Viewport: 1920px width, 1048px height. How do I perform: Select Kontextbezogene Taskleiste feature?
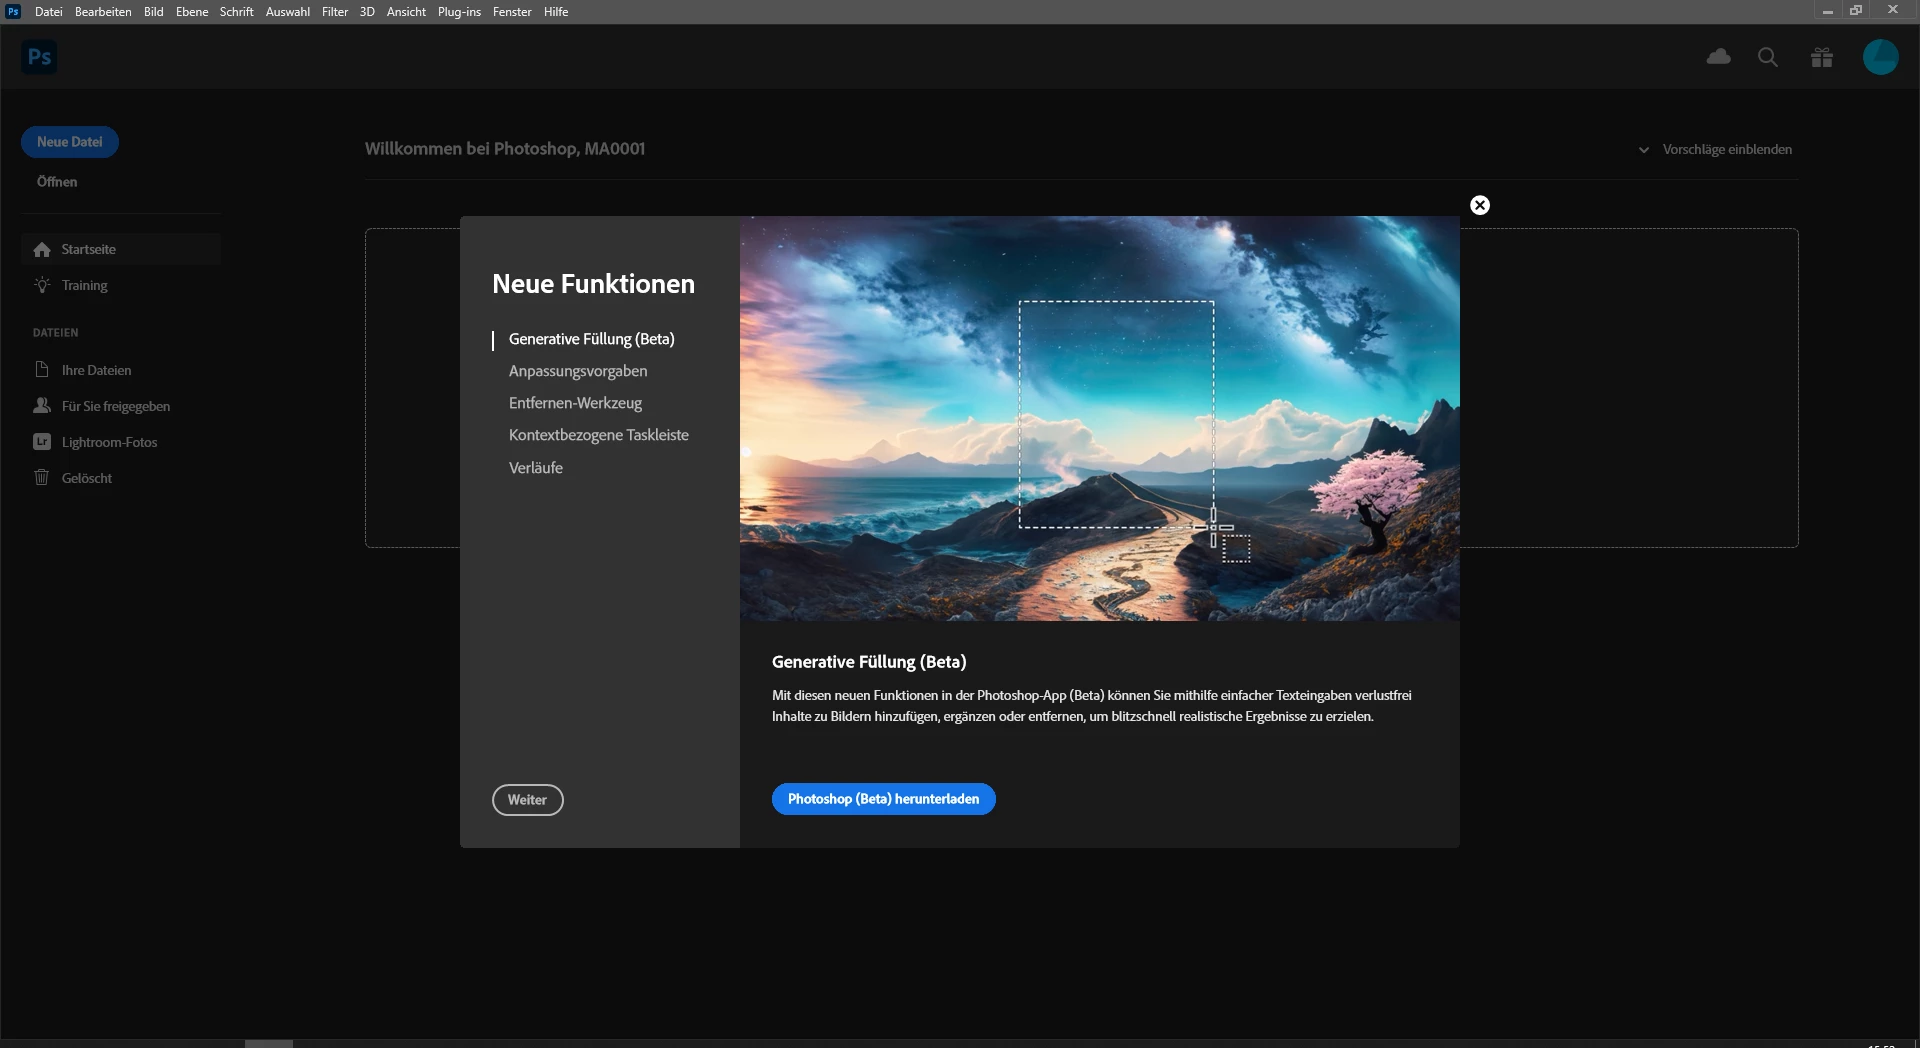[x=598, y=435]
